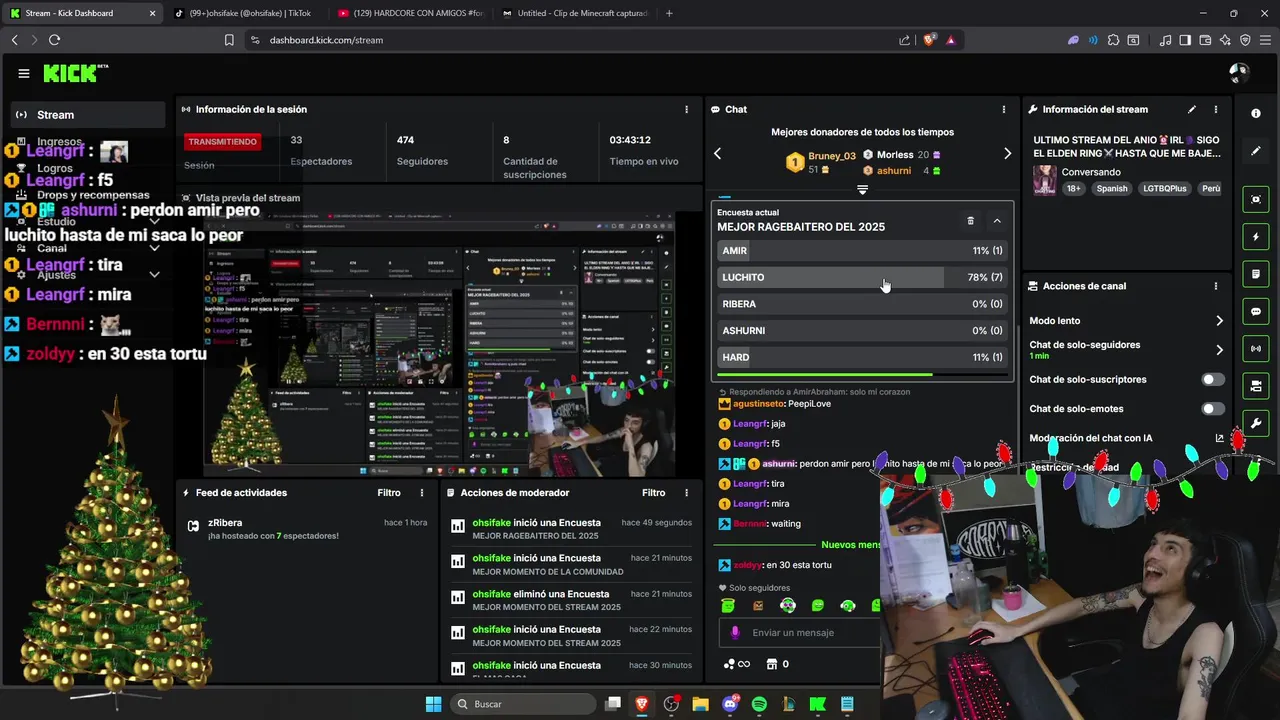Open Acciones de canal options menu

pos(1216,286)
